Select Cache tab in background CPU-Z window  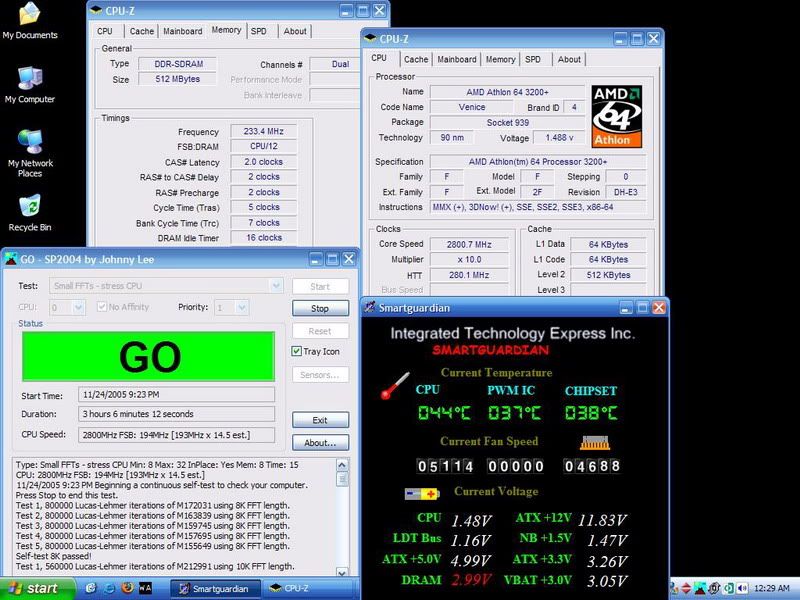tap(141, 31)
